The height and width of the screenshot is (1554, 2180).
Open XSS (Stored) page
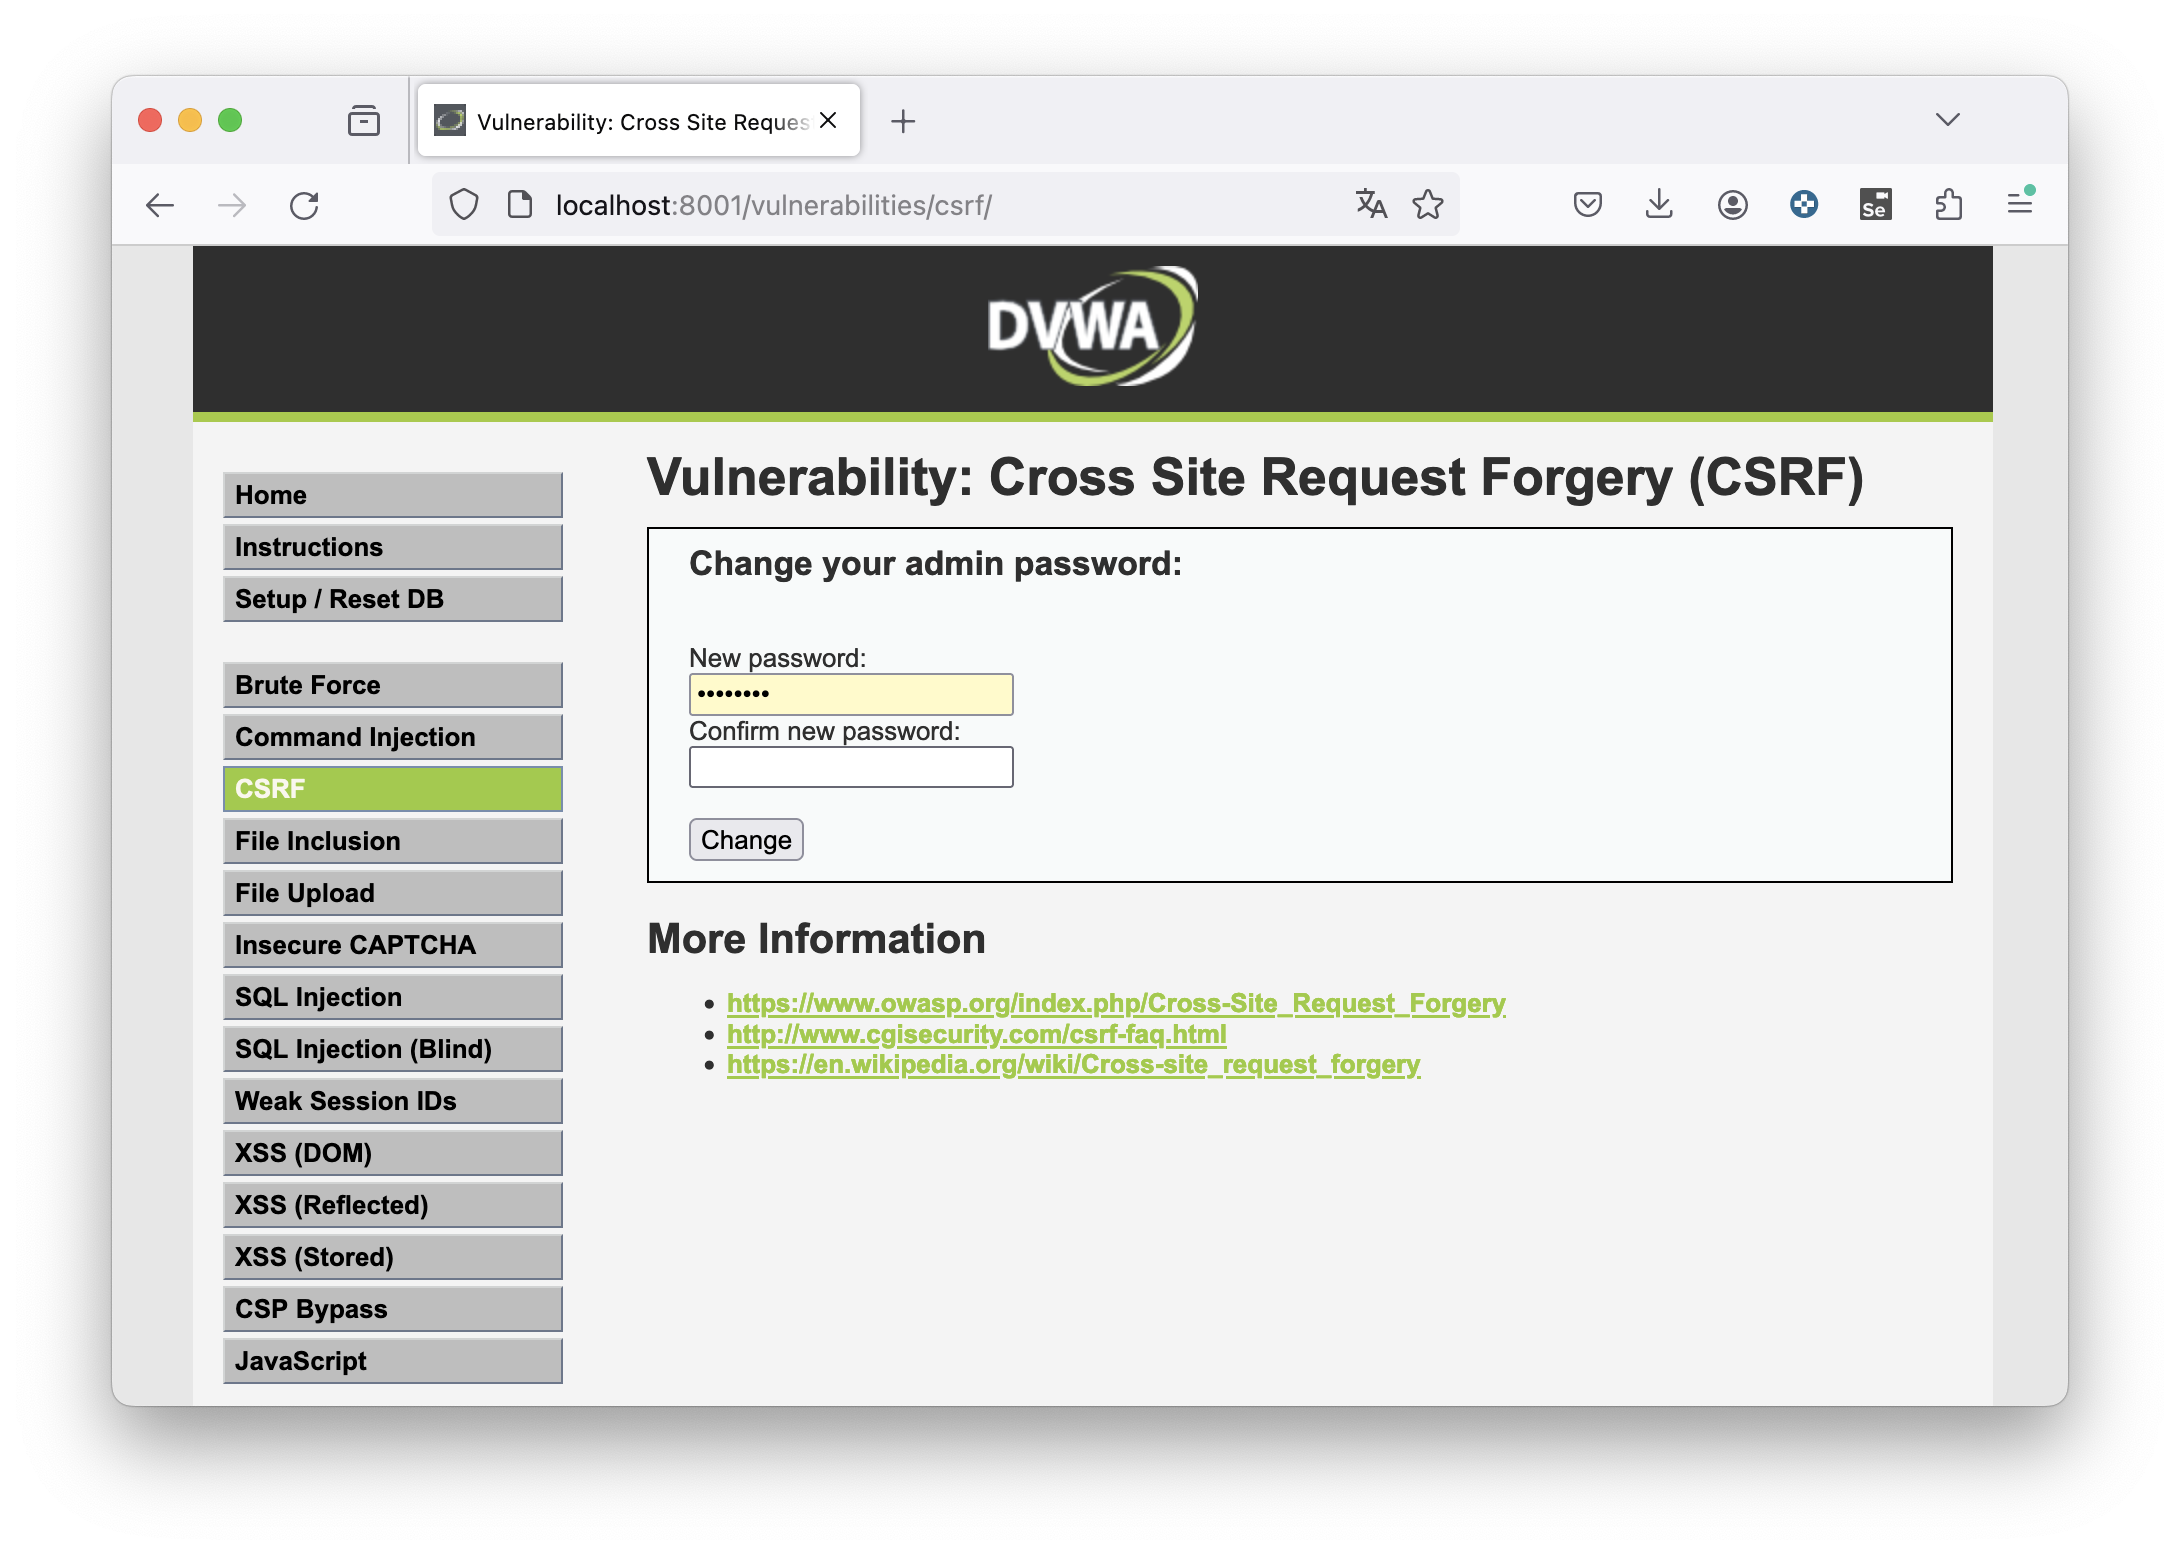(x=393, y=1257)
